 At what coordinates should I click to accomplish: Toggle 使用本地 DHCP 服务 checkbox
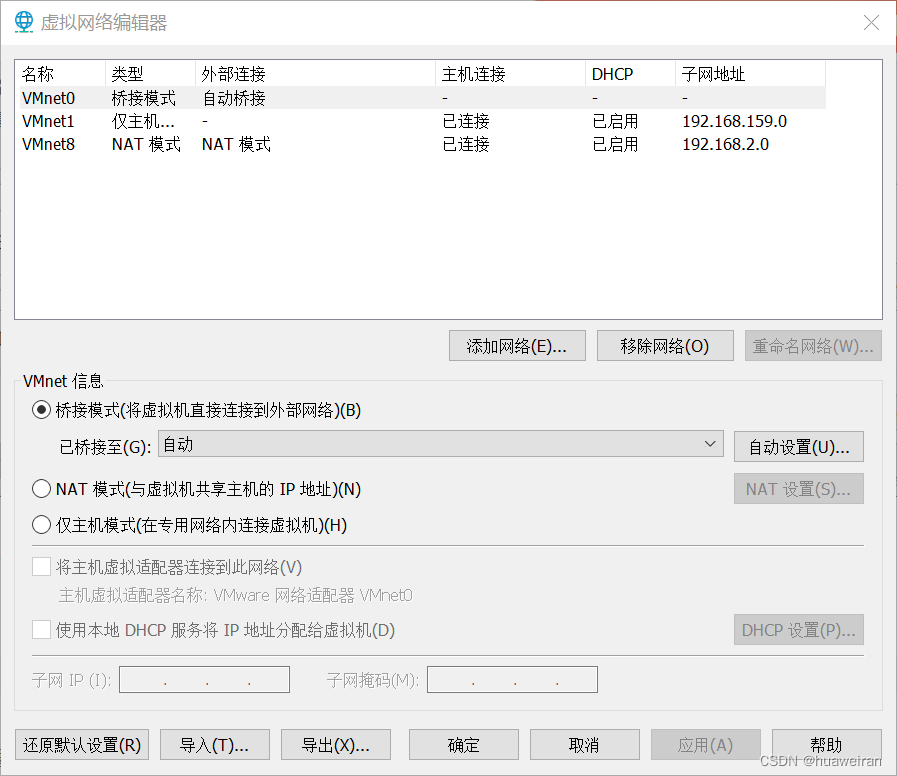pyautogui.click(x=41, y=630)
